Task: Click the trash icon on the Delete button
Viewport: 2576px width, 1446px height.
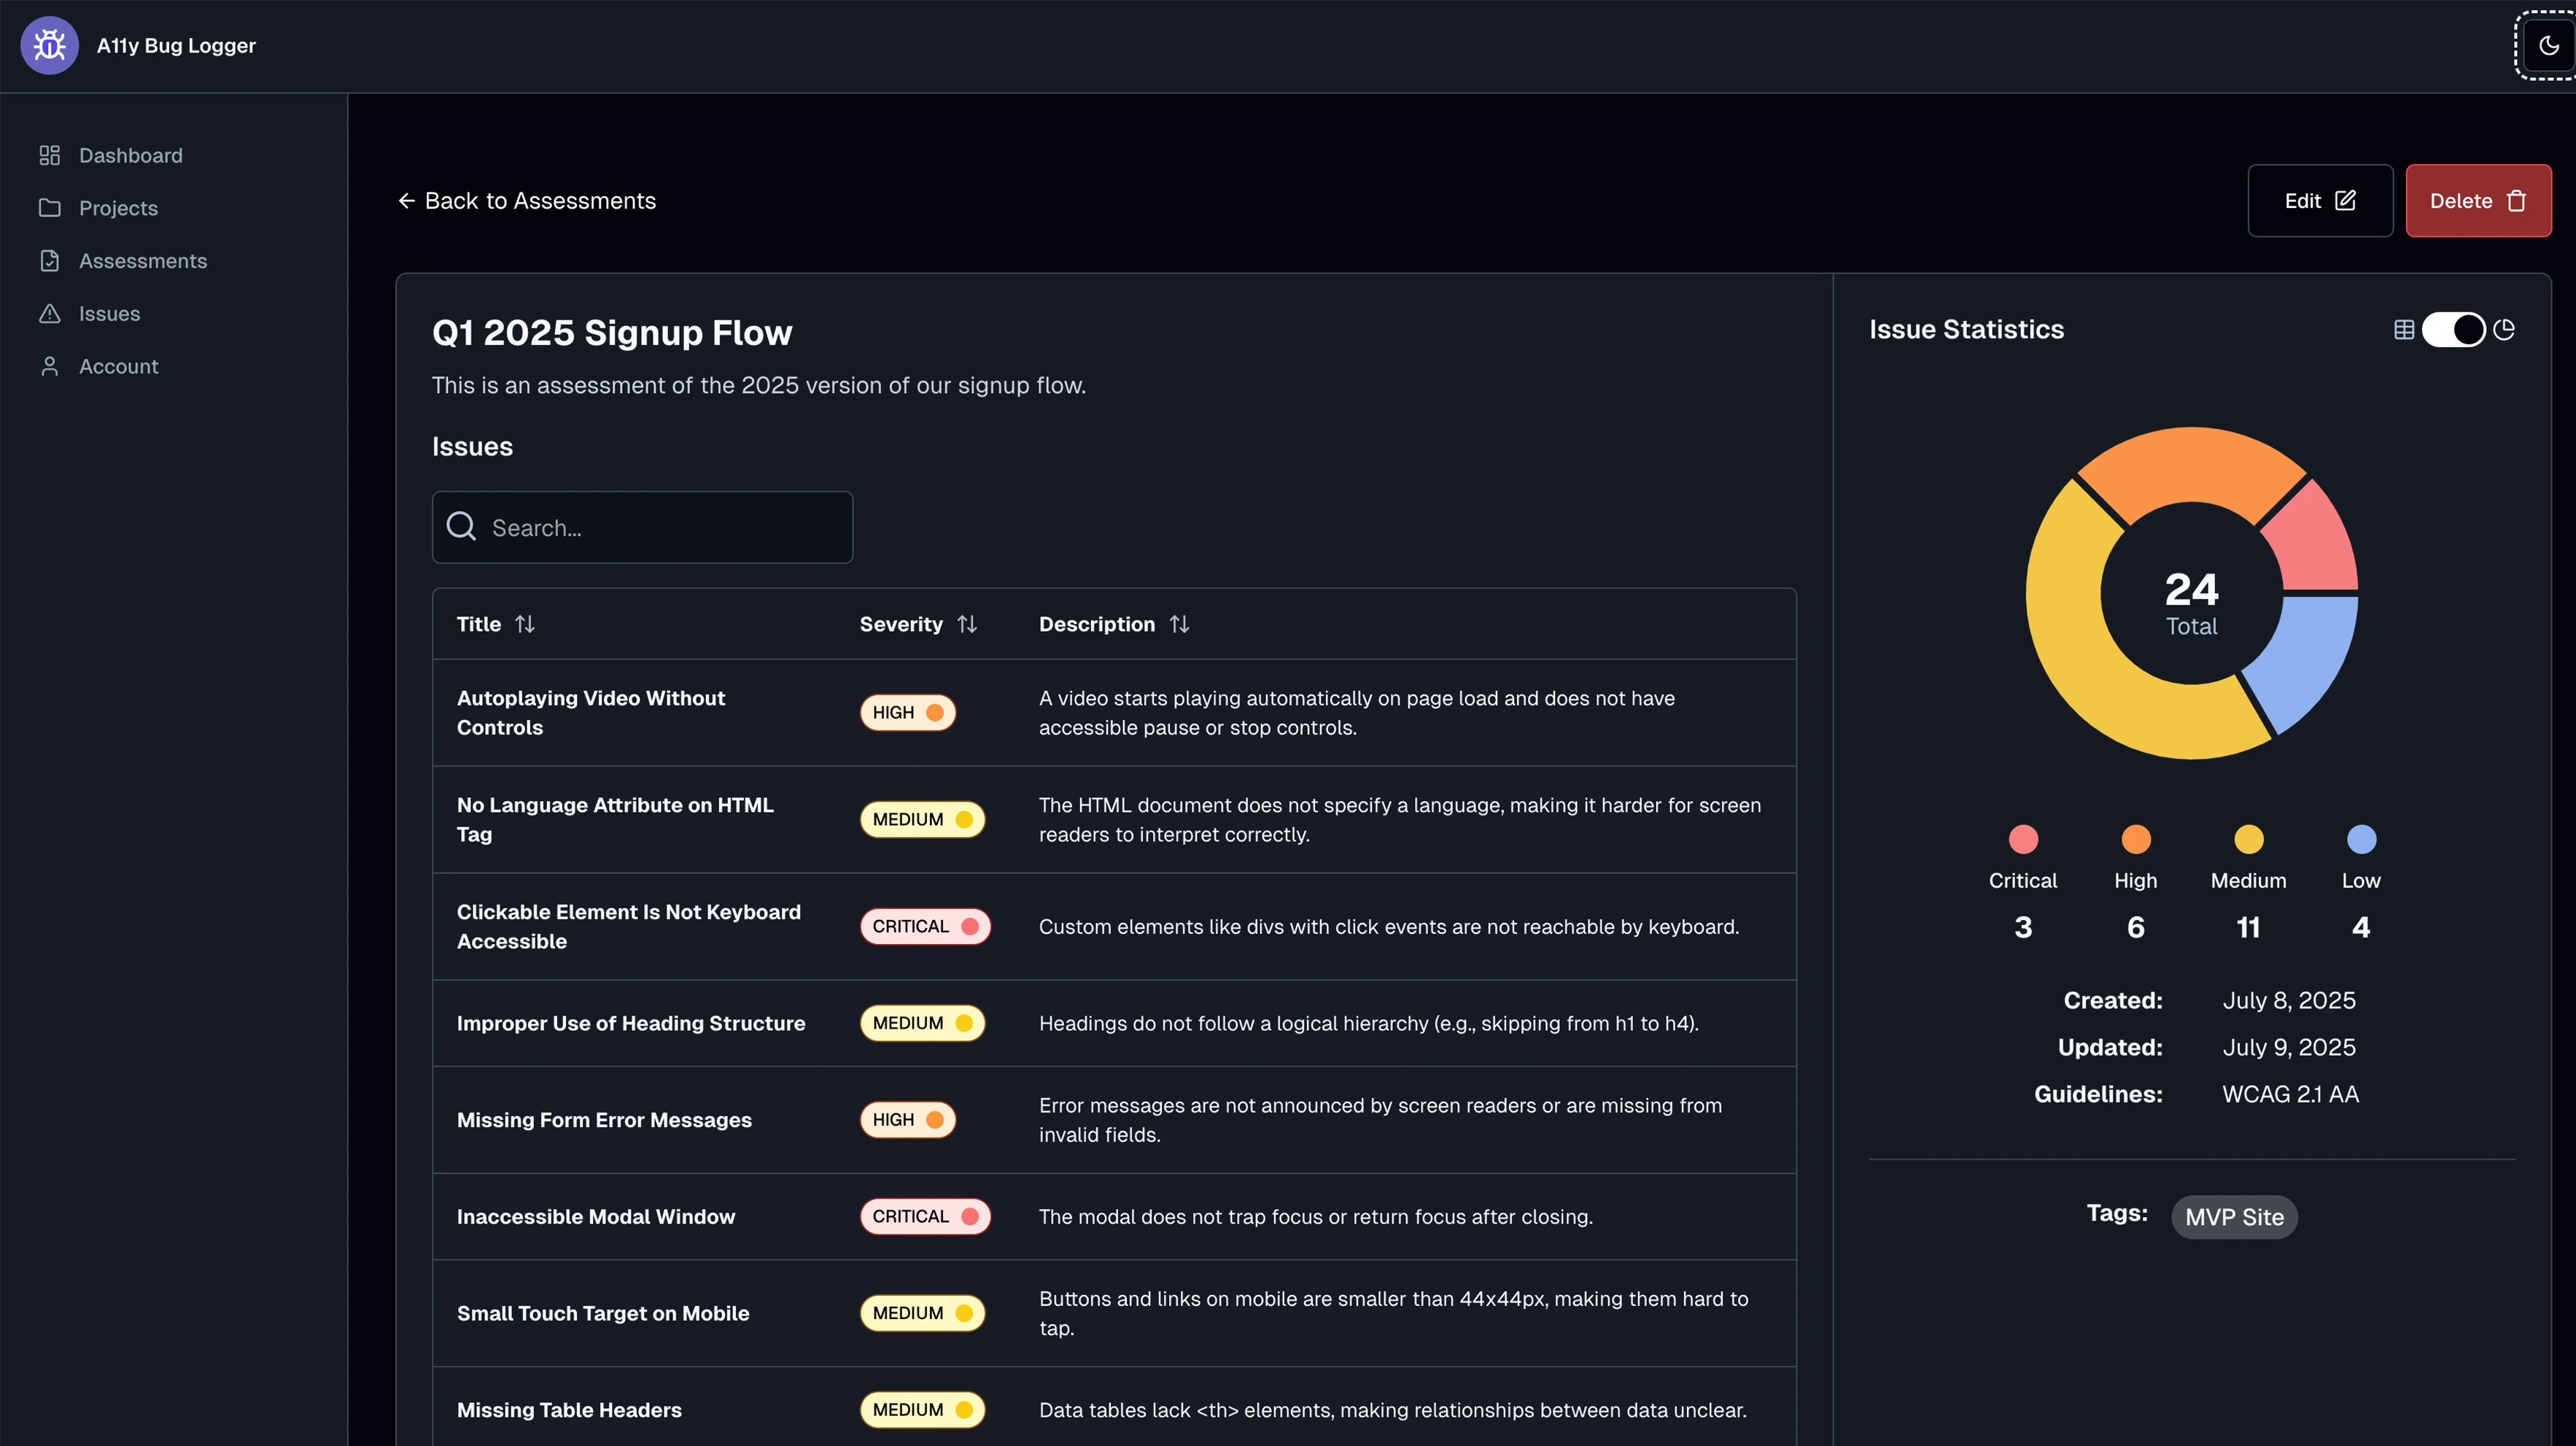Action: tap(2517, 201)
